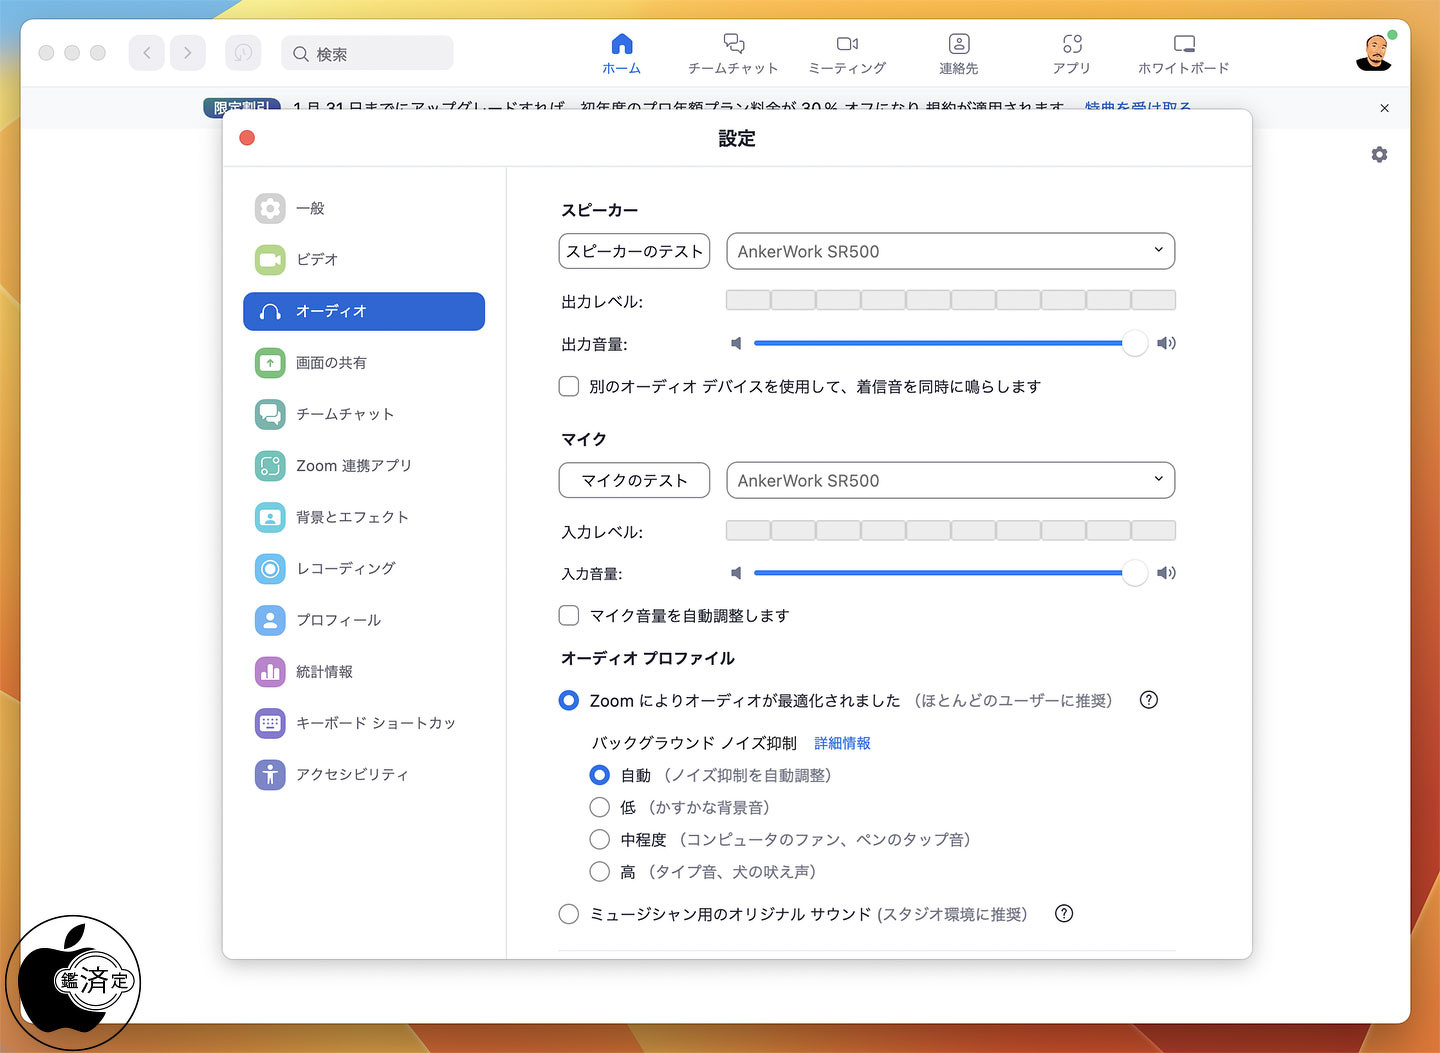
Task: Enable automatic microphone volume adjustment checkbox
Action: (x=569, y=615)
